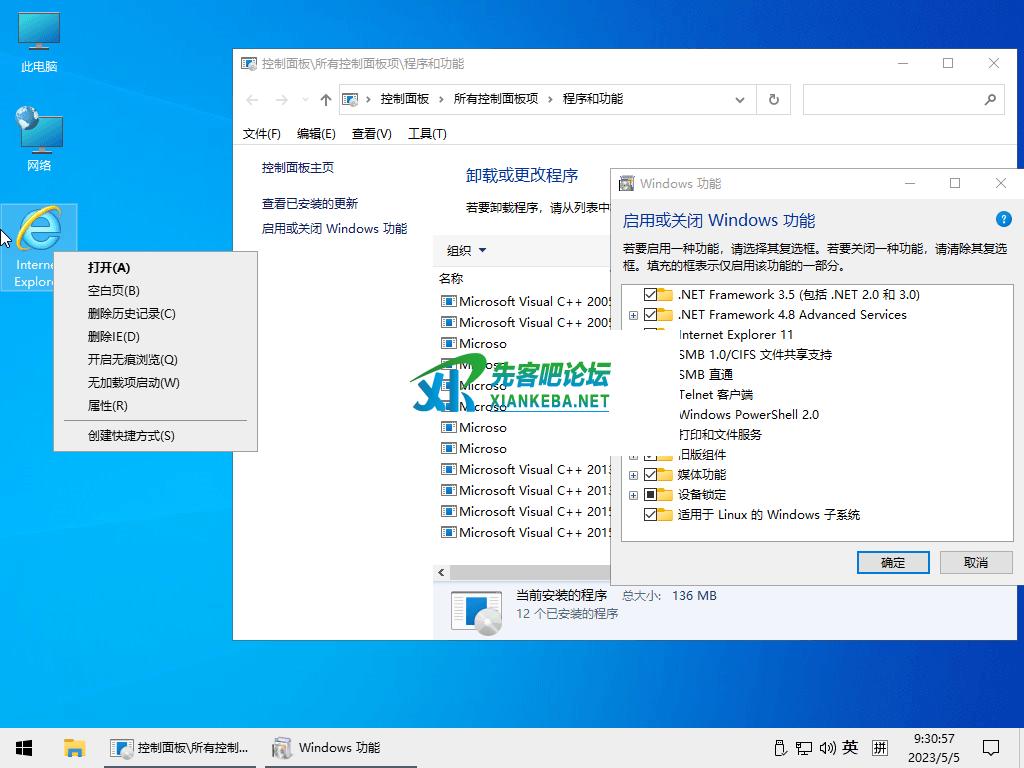Choose 开启无痕浏览(Q) from the context menu
This screenshot has height=768, width=1024.
click(x=132, y=360)
